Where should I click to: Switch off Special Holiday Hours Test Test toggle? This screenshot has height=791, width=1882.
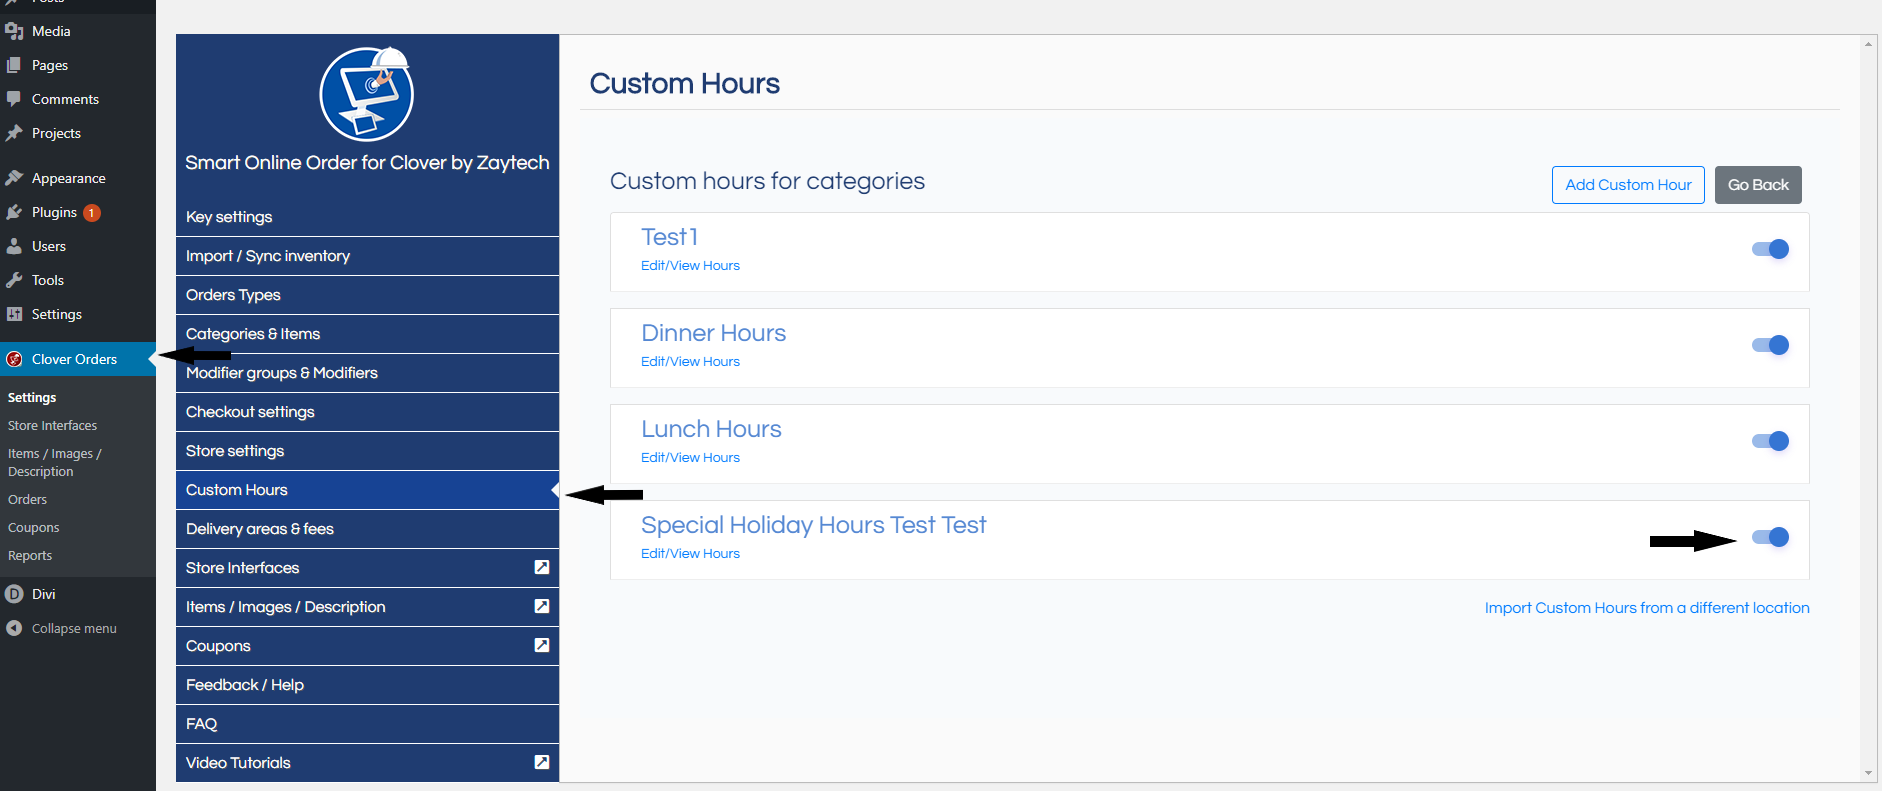1770,537
